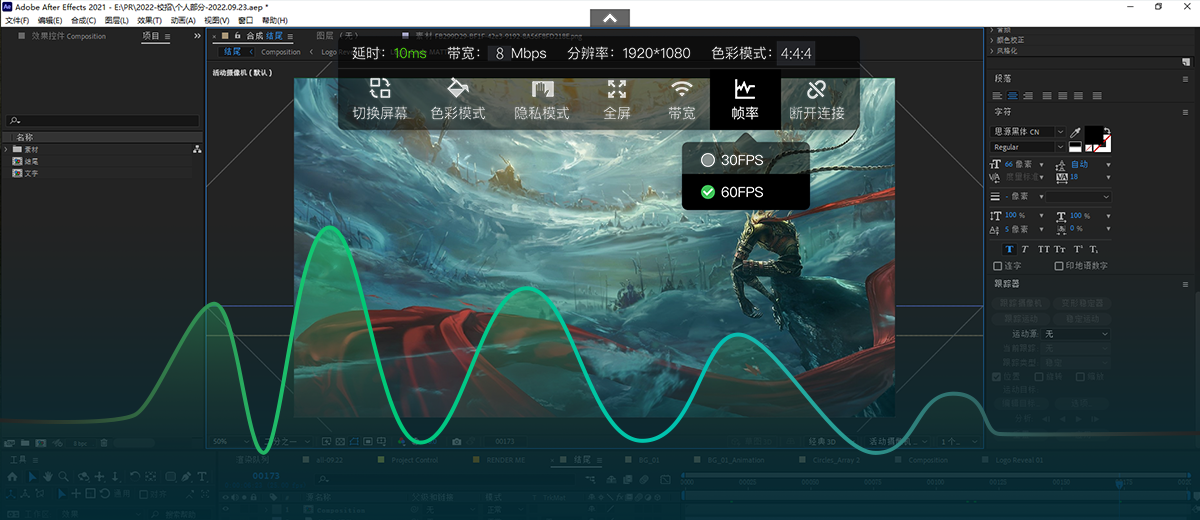
Task: Enable the 连字 ligatures checkbox
Action: tap(998, 266)
